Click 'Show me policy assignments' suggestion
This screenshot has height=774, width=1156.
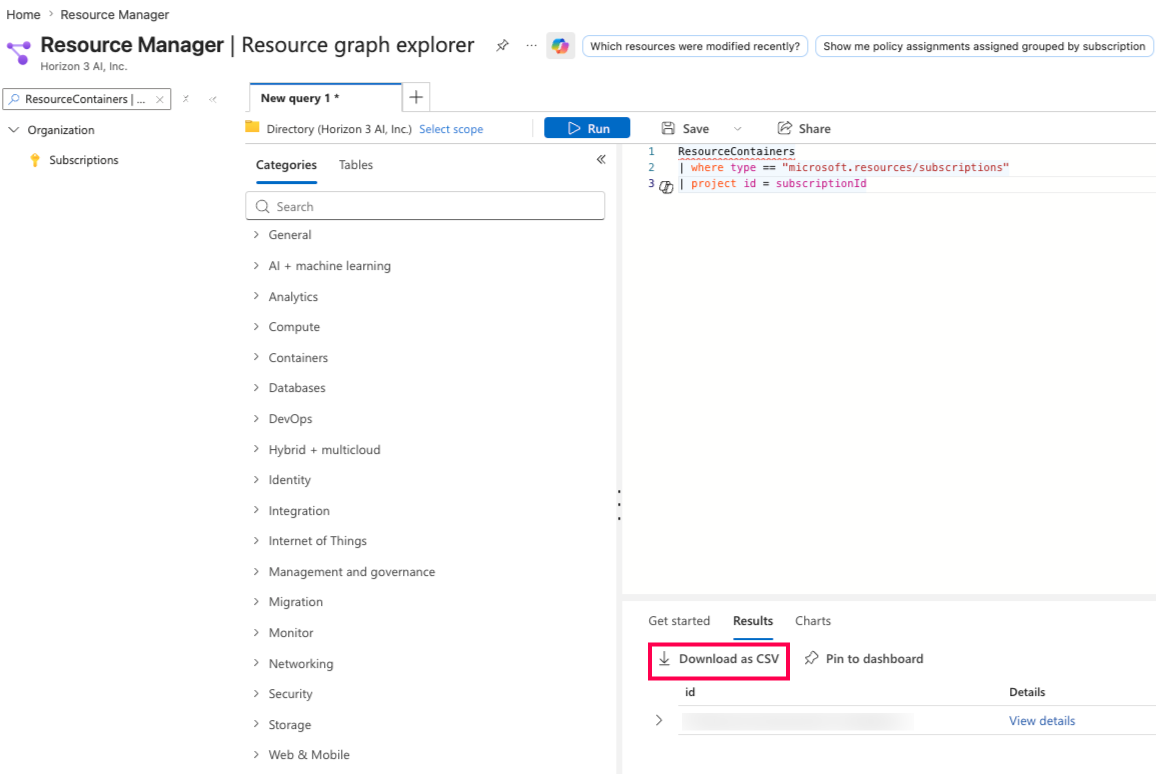[x=983, y=46]
